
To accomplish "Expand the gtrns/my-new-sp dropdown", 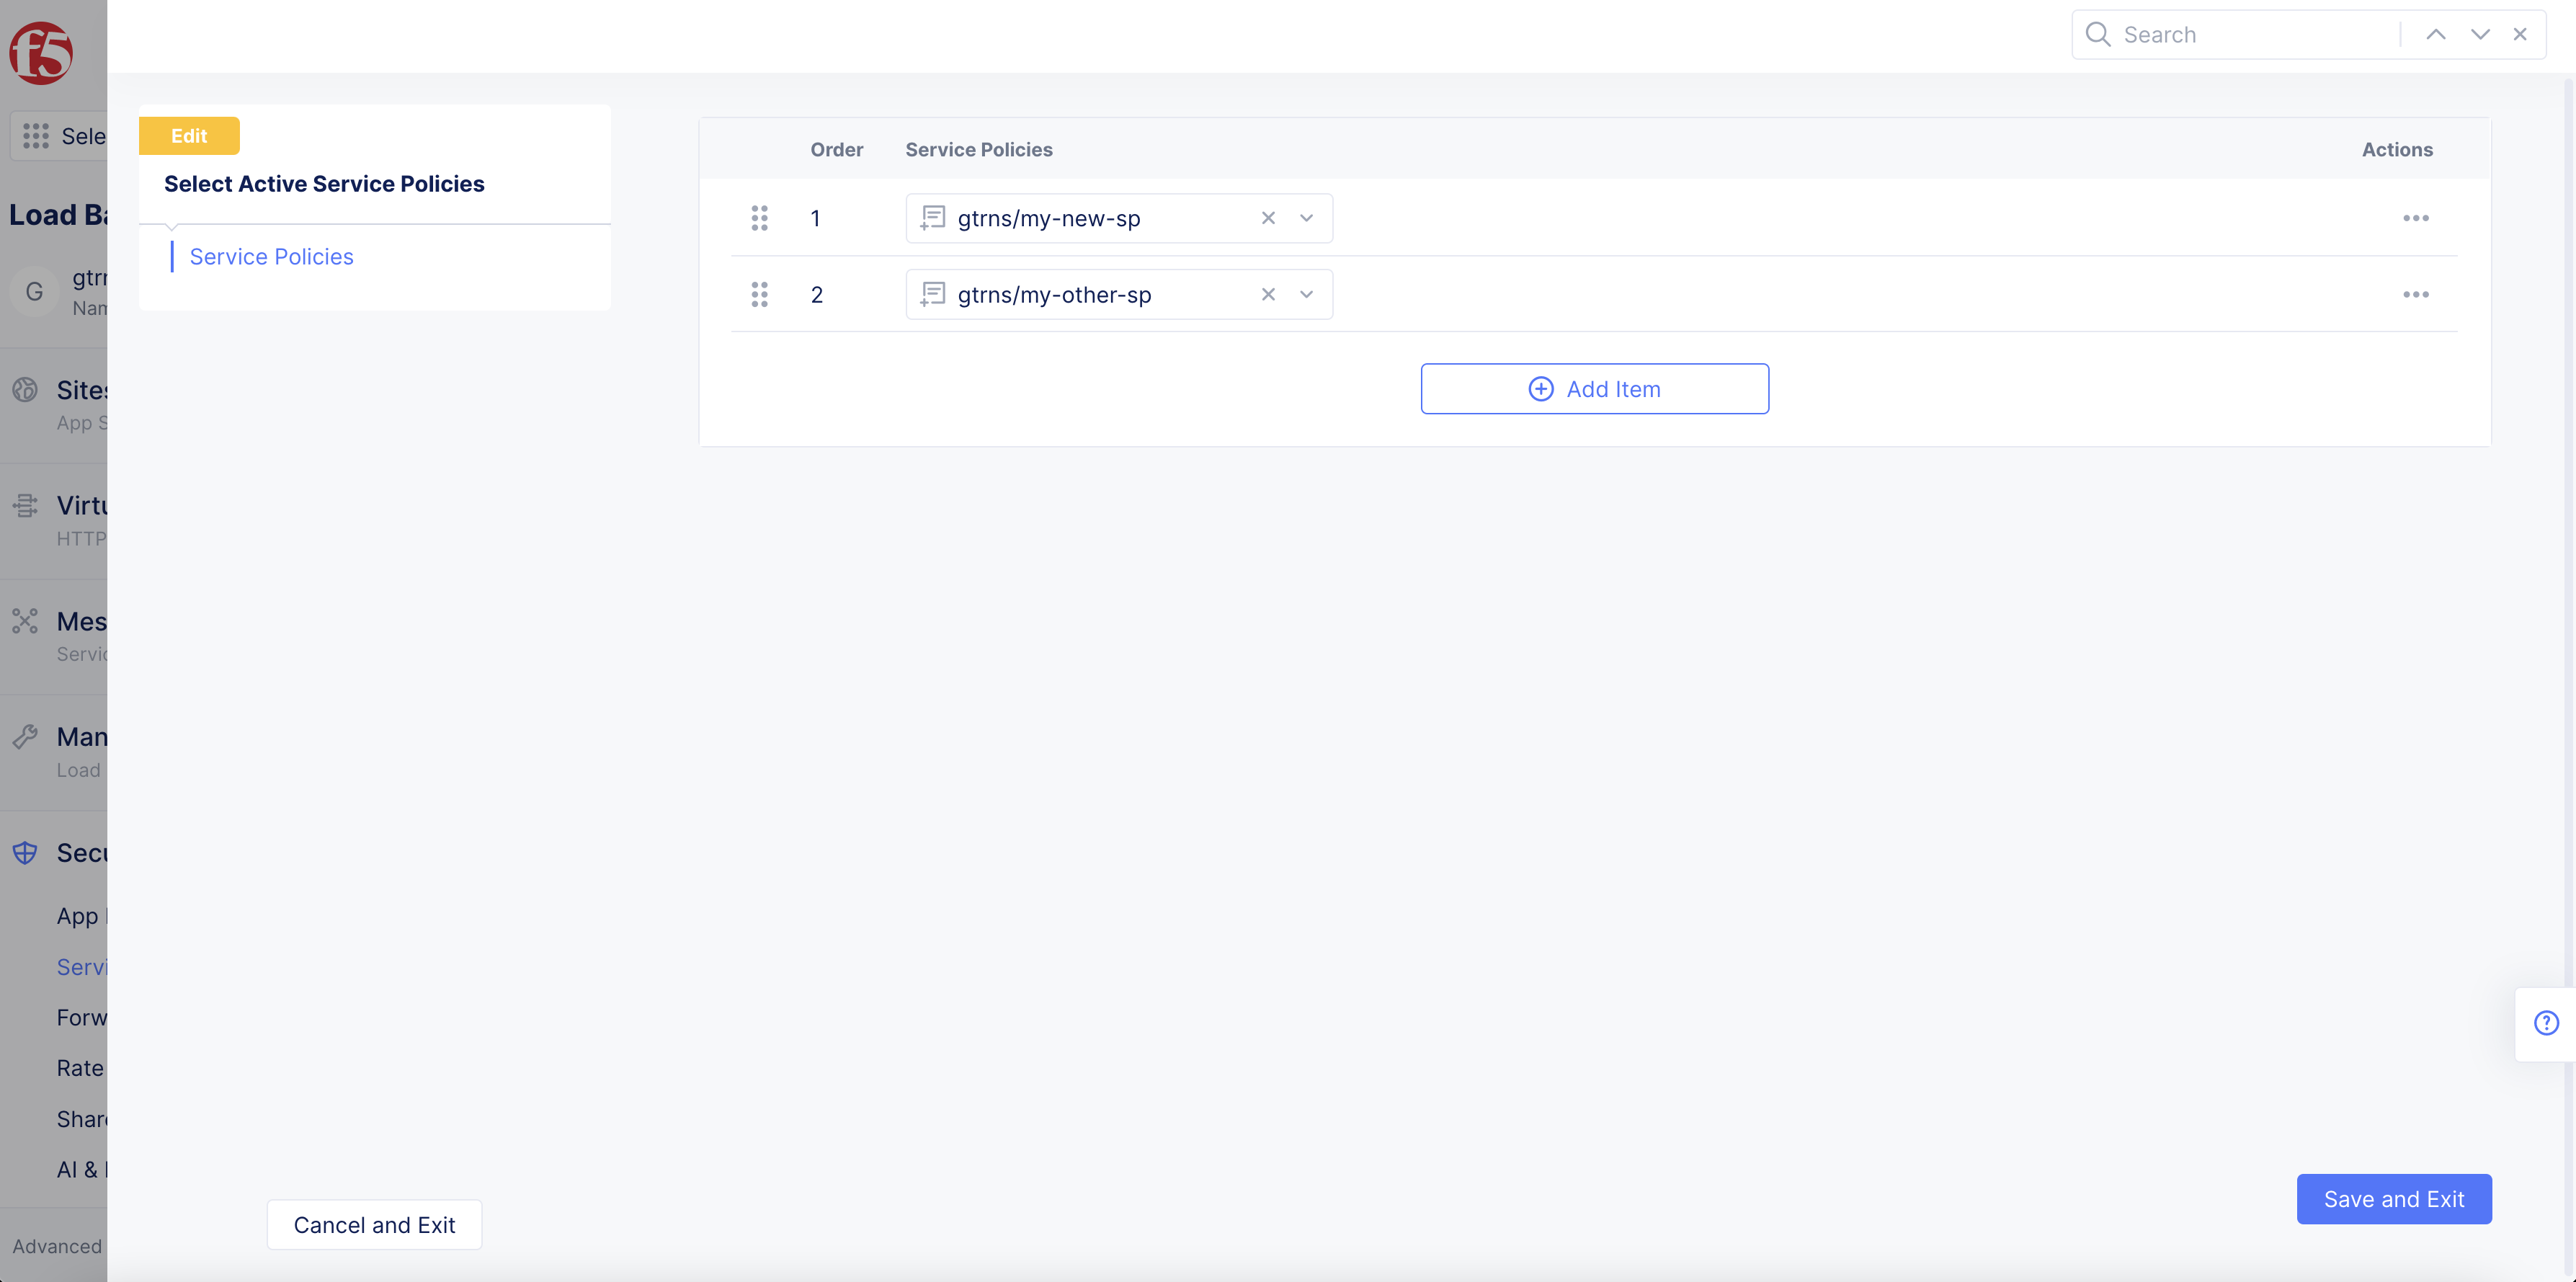I will 1306,218.
